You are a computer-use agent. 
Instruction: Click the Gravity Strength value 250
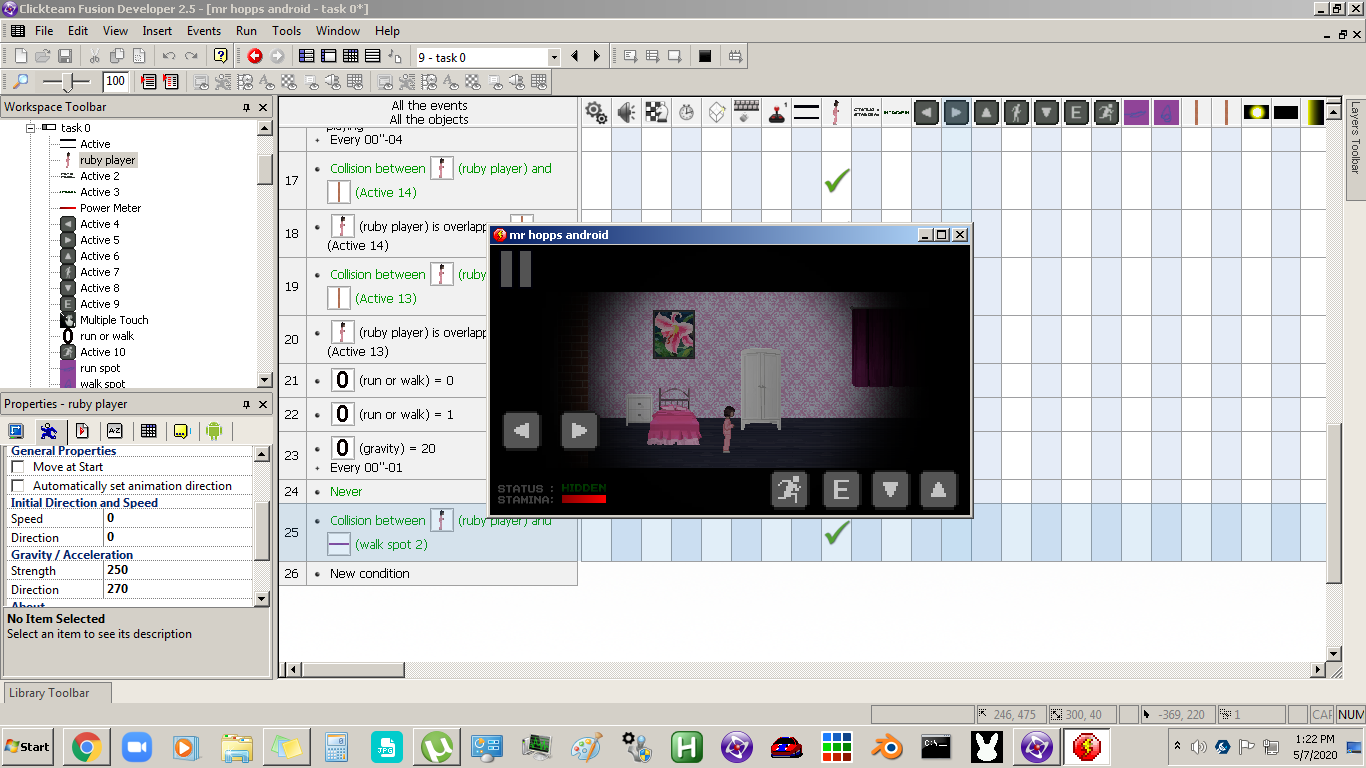tap(178, 570)
